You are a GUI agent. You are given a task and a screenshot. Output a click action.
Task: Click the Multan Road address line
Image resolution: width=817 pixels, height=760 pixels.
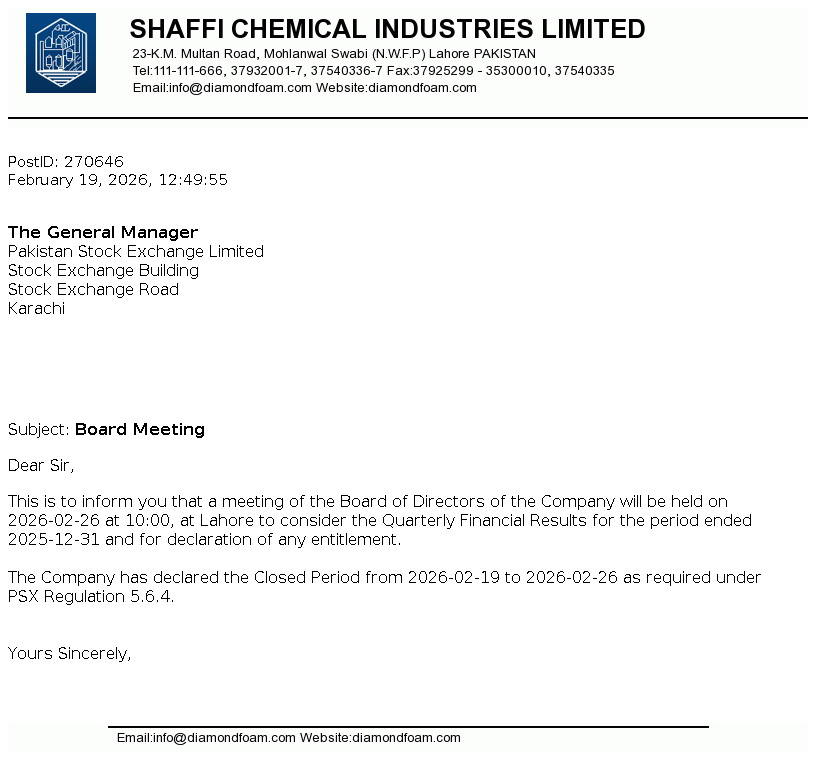coord(334,53)
